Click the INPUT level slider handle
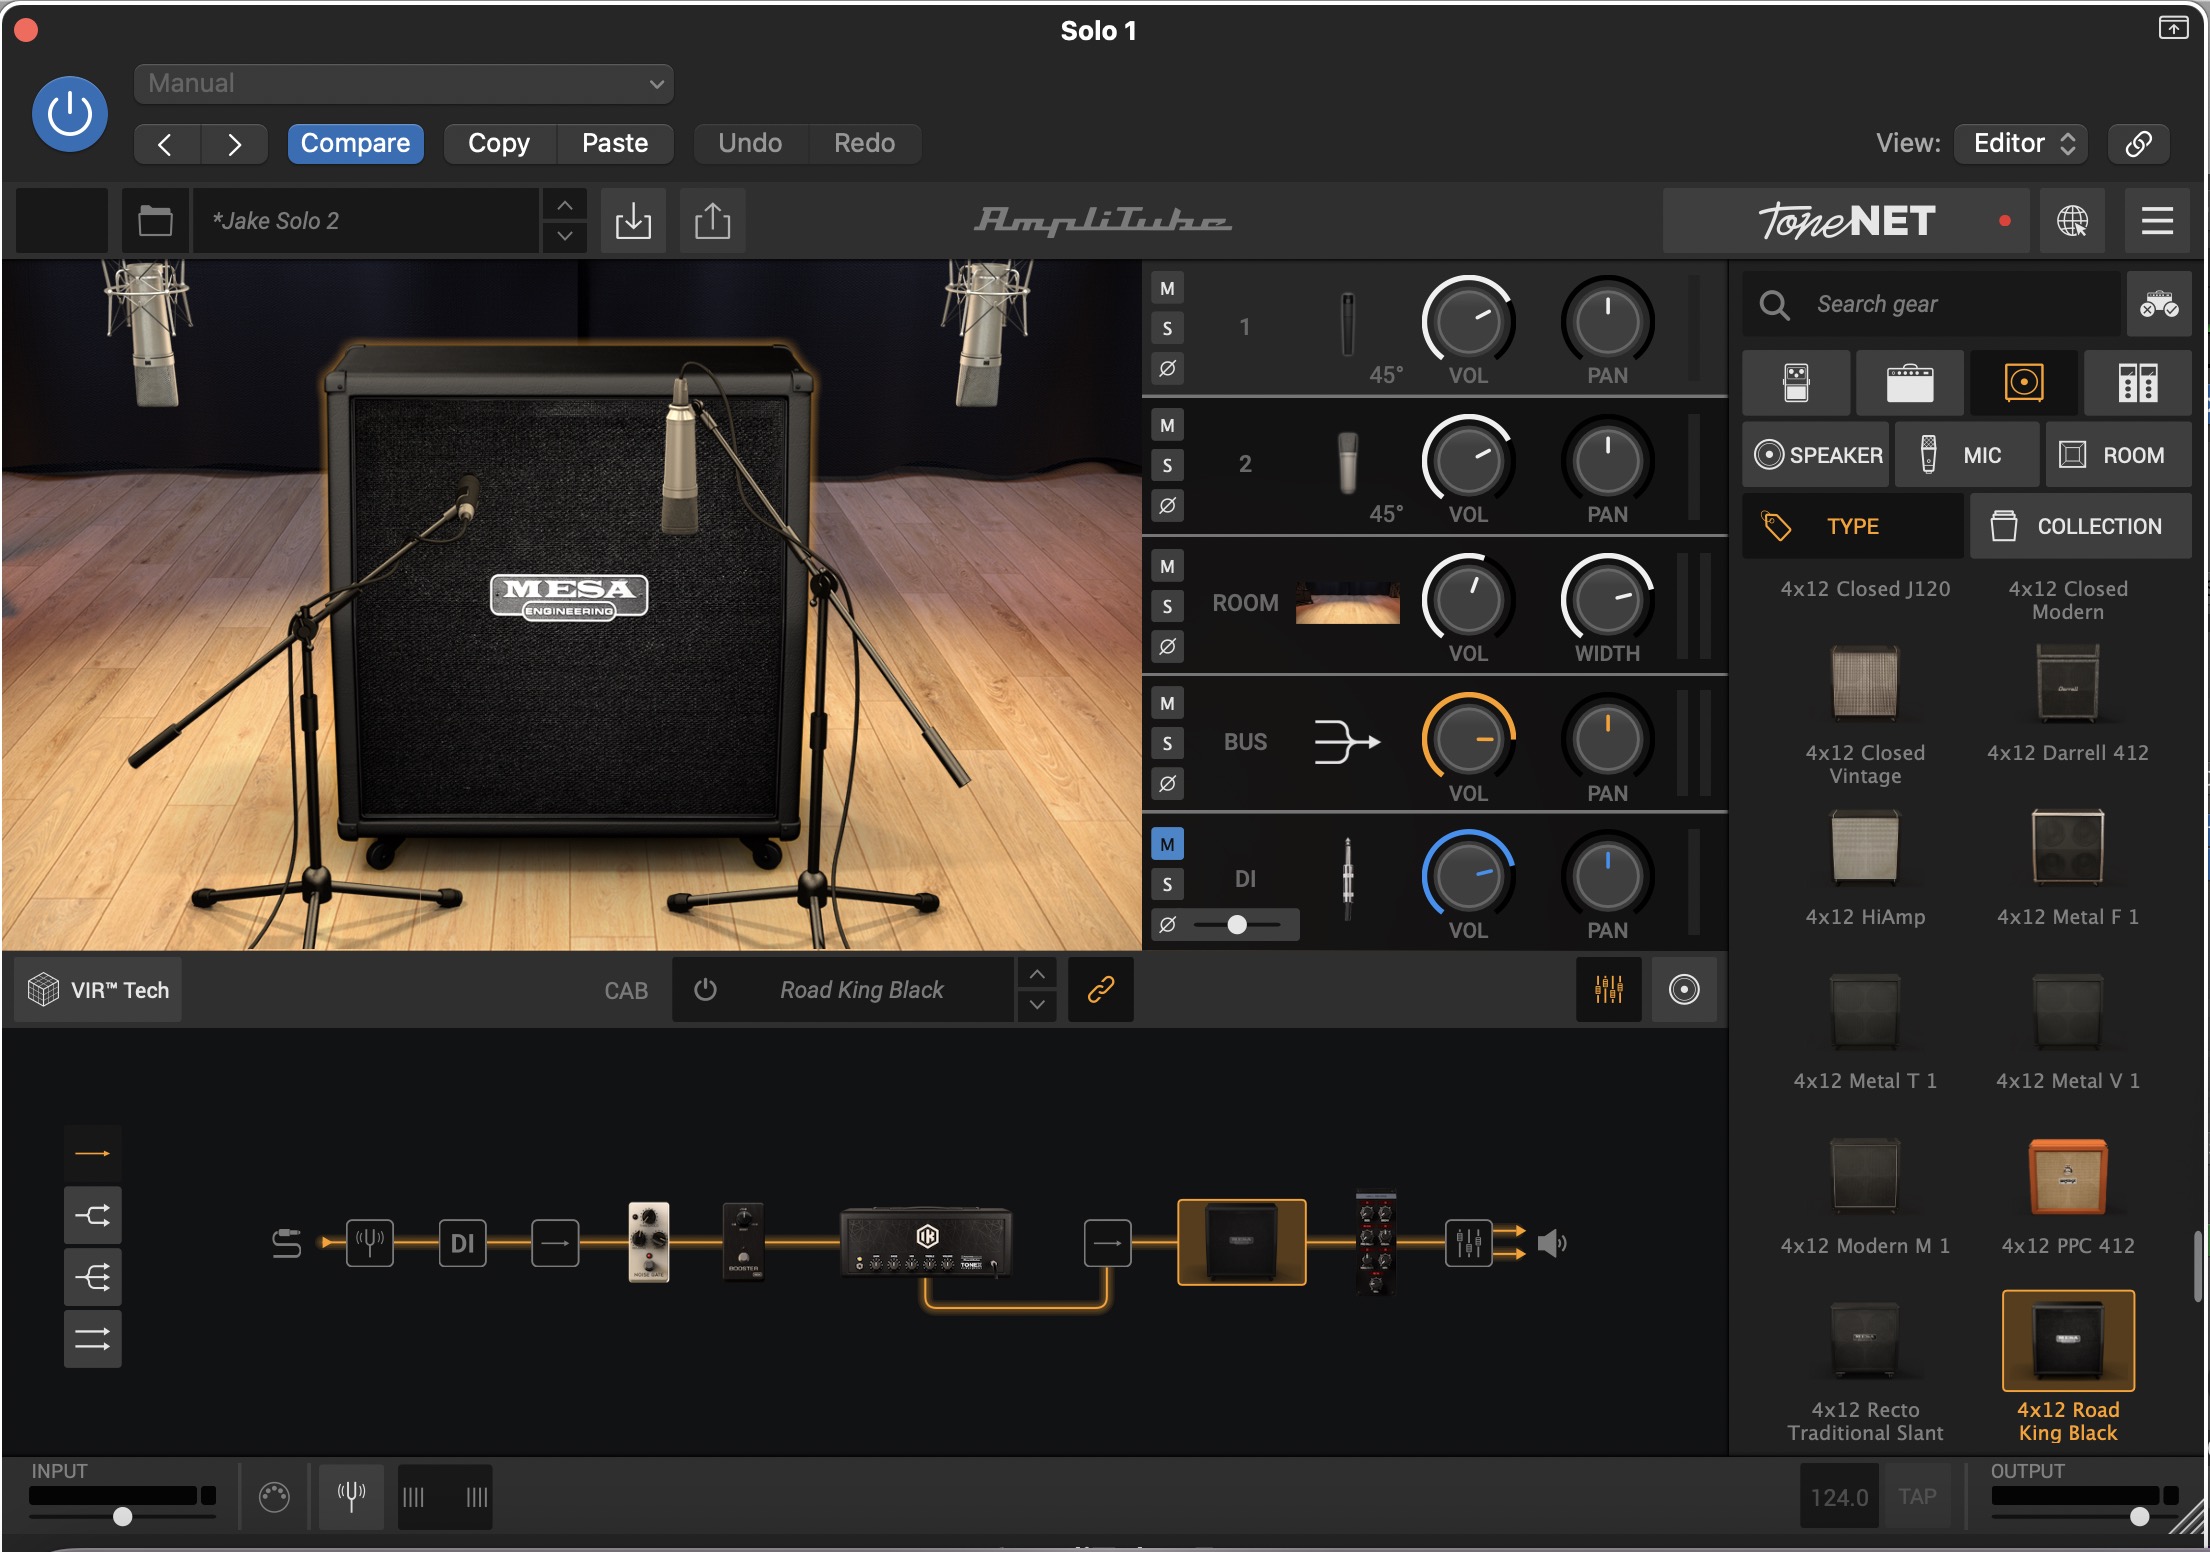This screenshot has width=2210, height=1552. 122,1516
